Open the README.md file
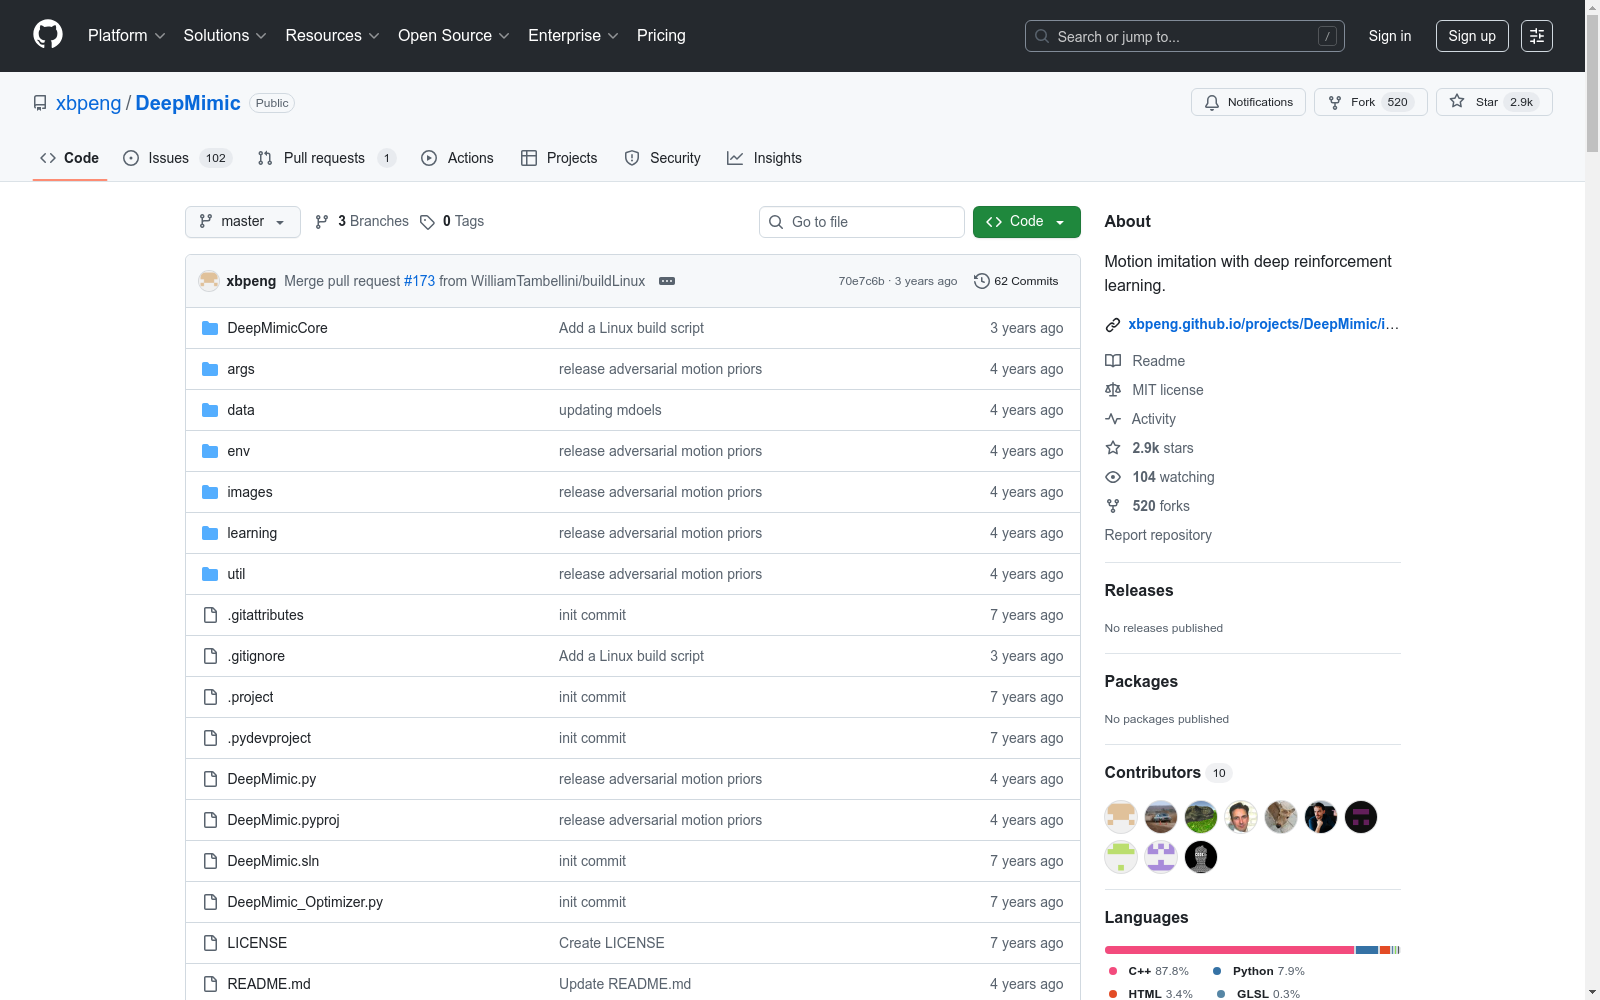The width and height of the screenshot is (1600, 1000). coord(269,984)
